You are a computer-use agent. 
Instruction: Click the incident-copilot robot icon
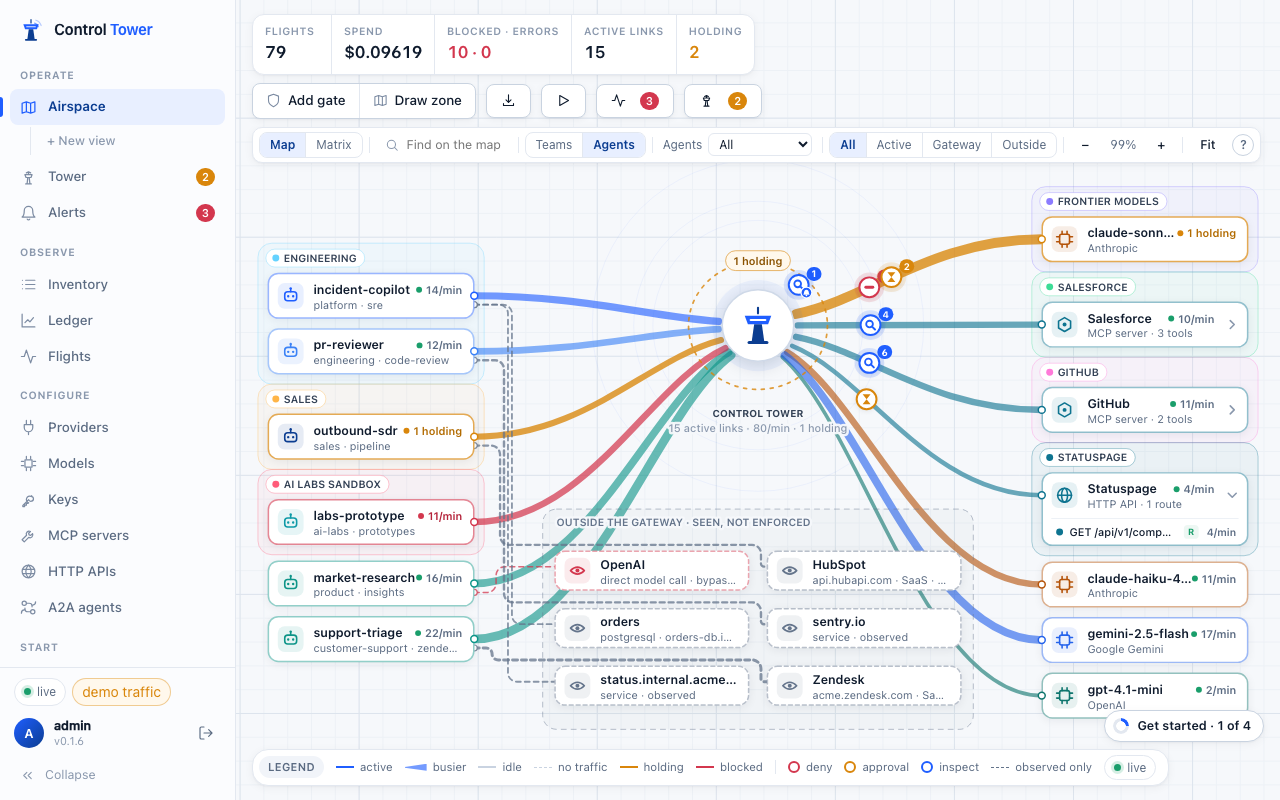pos(291,296)
